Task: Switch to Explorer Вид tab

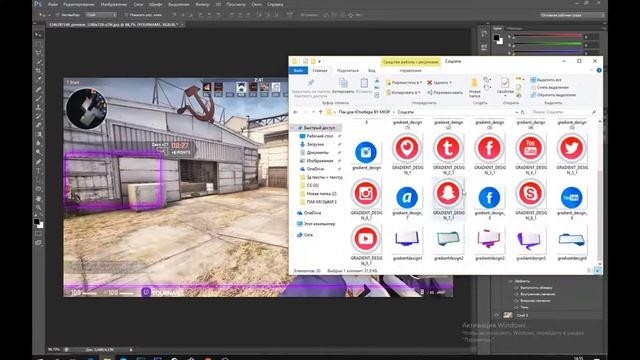Action: (371, 71)
